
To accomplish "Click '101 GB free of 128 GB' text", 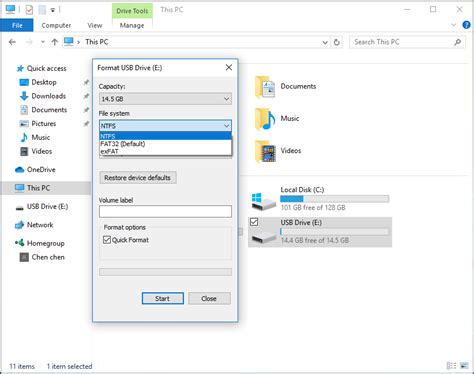I will (313, 207).
